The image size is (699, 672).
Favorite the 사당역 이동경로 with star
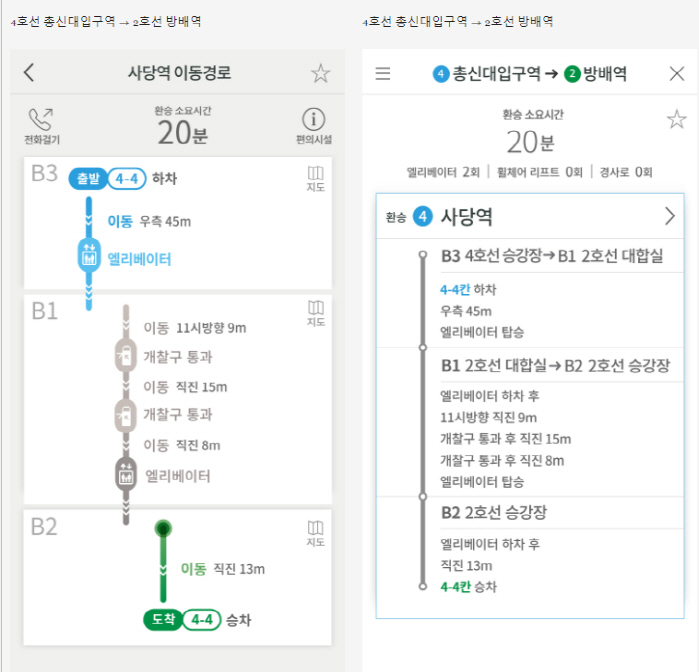click(320, 73)
